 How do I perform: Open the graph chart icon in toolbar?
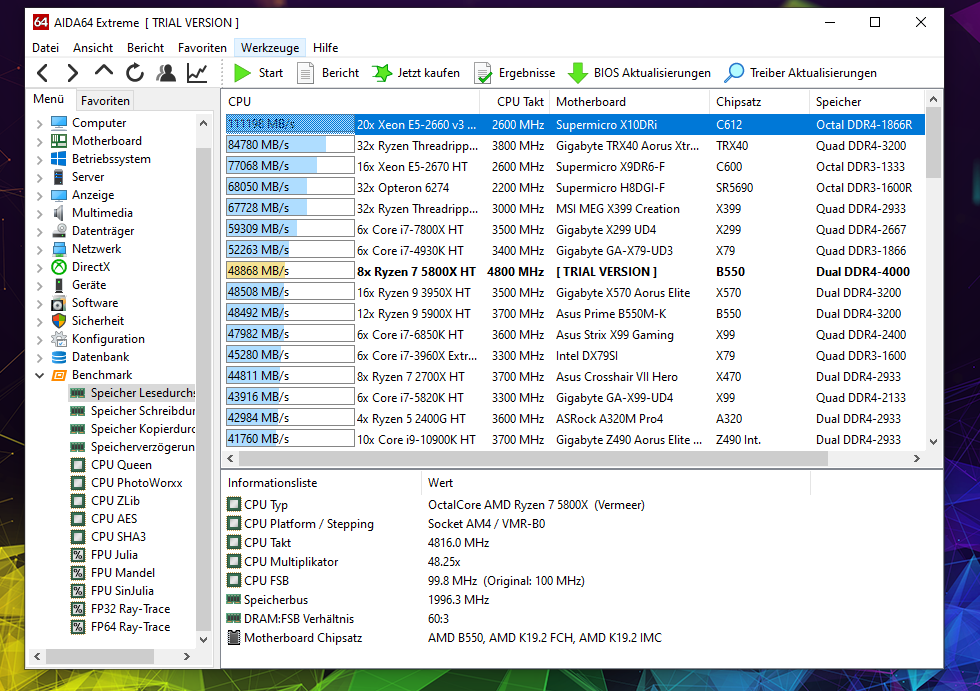coord(198,73)
